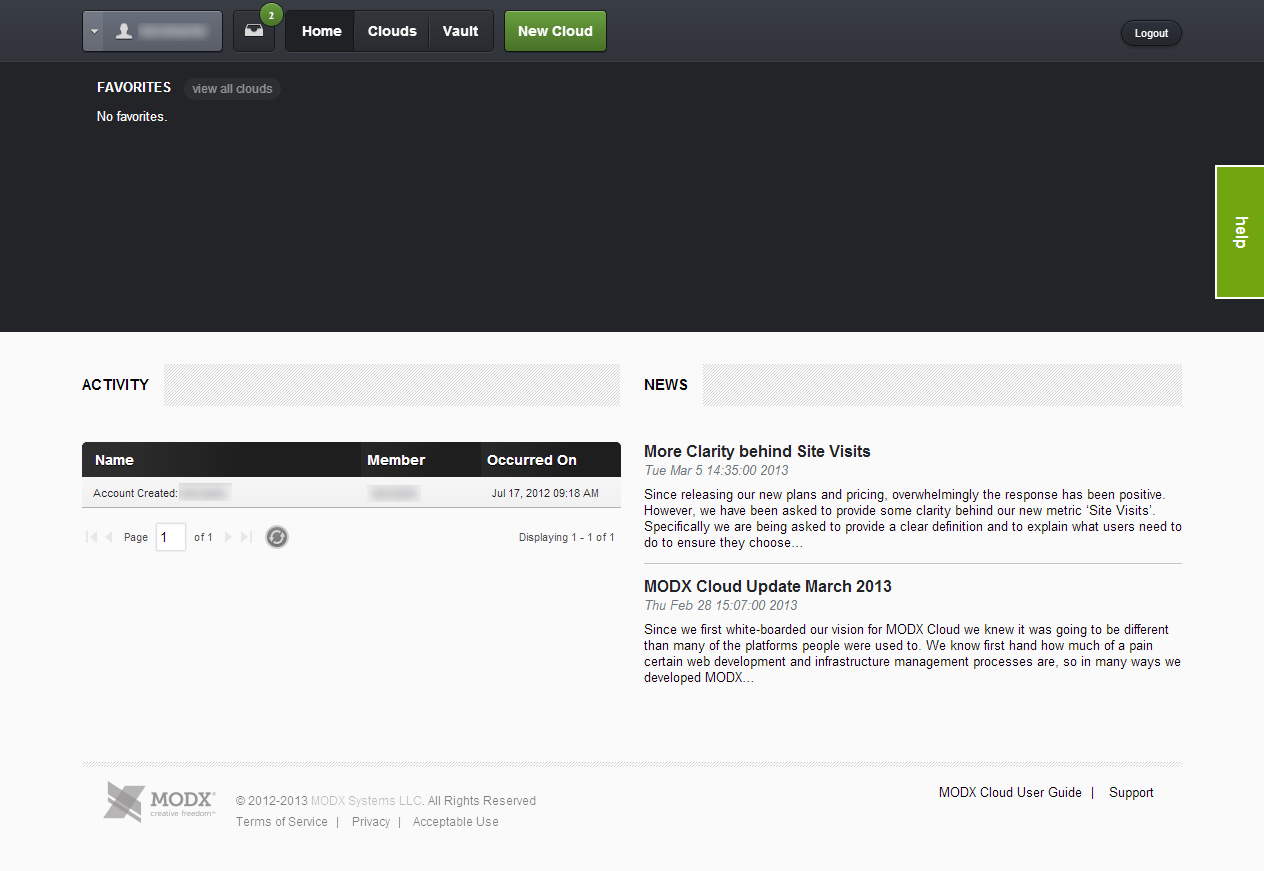The image size is (1264, 871).
Task: Open MODX Cloud Update March 2013 article
Action: (x=768, y=586)
